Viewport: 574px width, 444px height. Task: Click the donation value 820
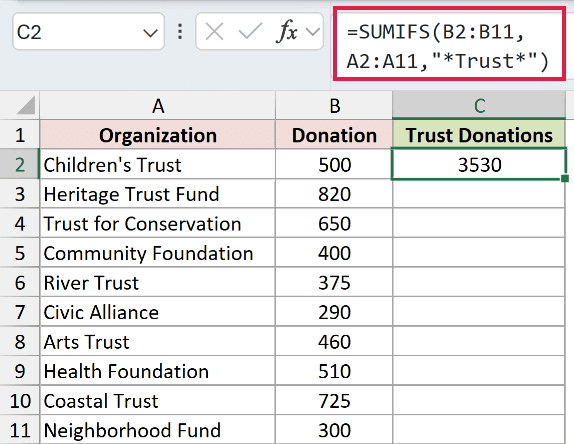(334, 194)
